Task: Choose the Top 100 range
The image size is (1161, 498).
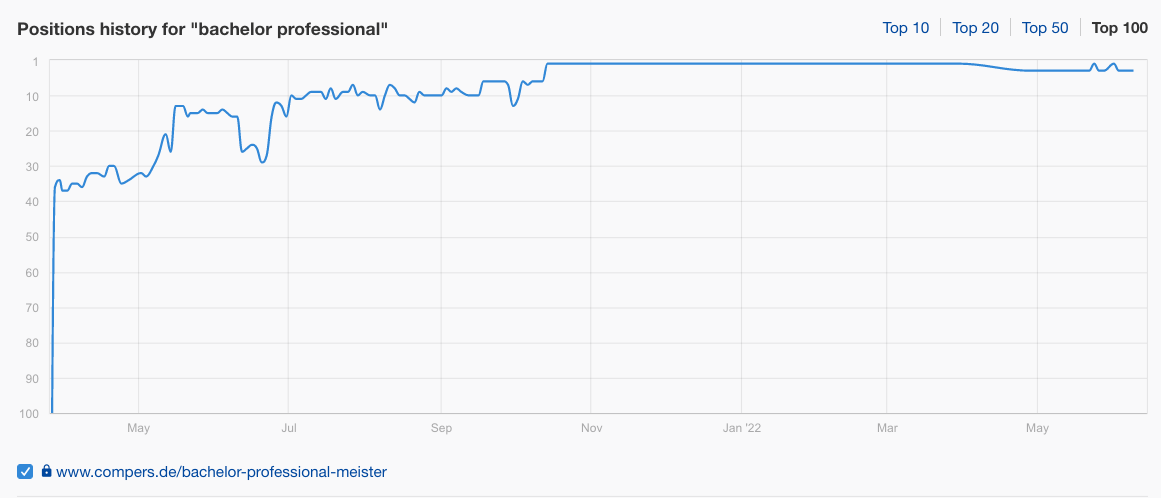Action: pyautogui.click(x=1120, y=28)
